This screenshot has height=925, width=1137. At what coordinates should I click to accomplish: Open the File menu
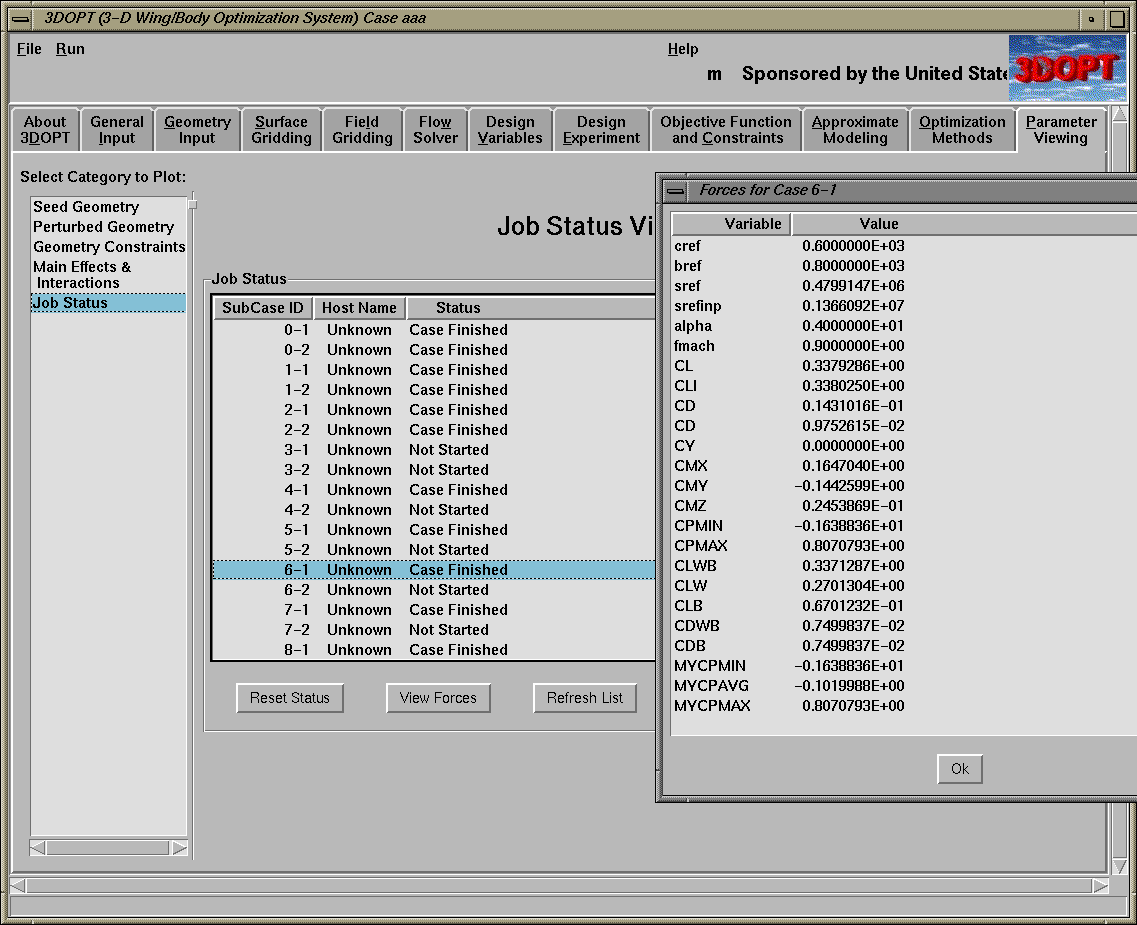coord(29,49)
